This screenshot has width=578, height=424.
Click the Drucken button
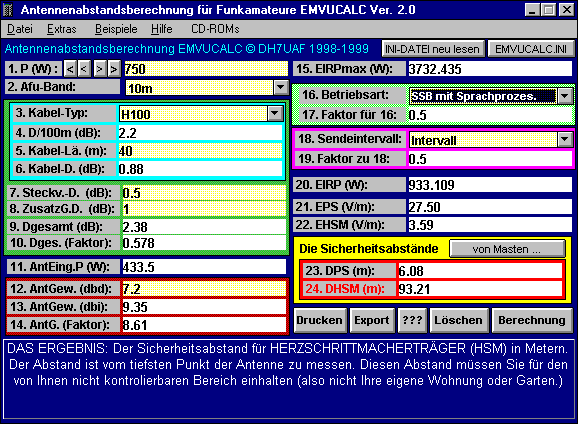click(320, 320)
